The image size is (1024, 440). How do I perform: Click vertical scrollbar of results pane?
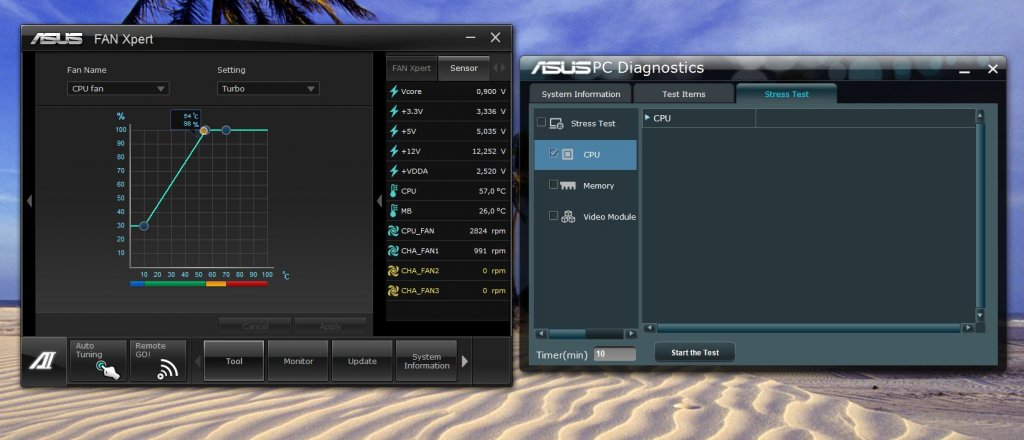point(980,215)
